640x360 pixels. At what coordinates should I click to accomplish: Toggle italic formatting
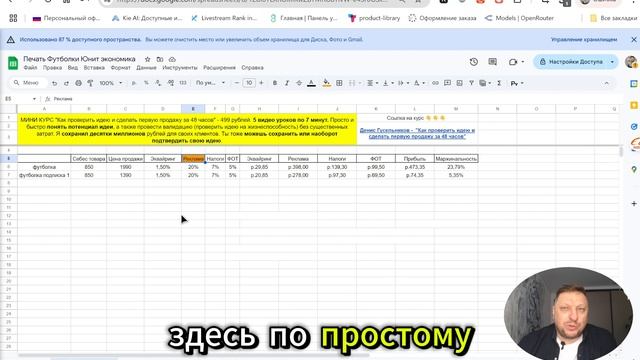[287, 83]
